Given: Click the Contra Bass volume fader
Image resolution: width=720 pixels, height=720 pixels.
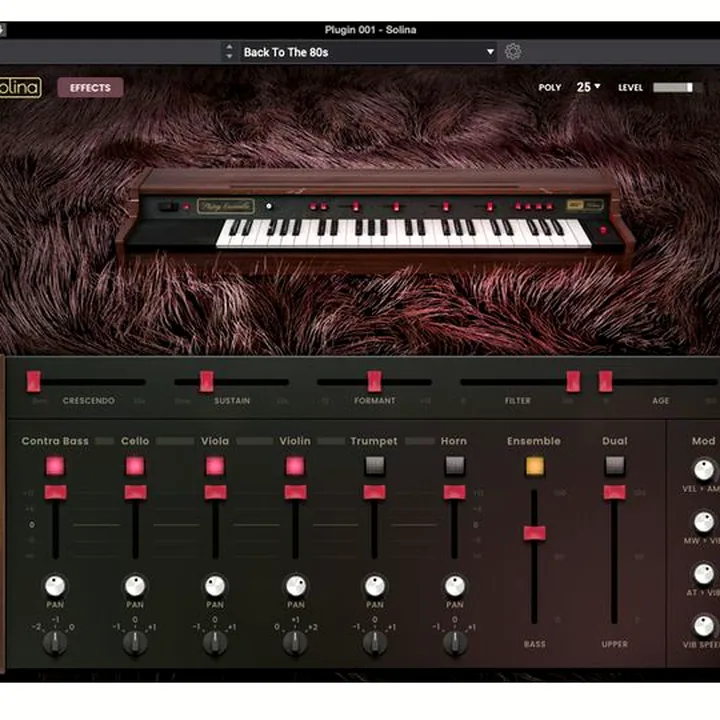Looking at the screenshot, I should 56,492.
